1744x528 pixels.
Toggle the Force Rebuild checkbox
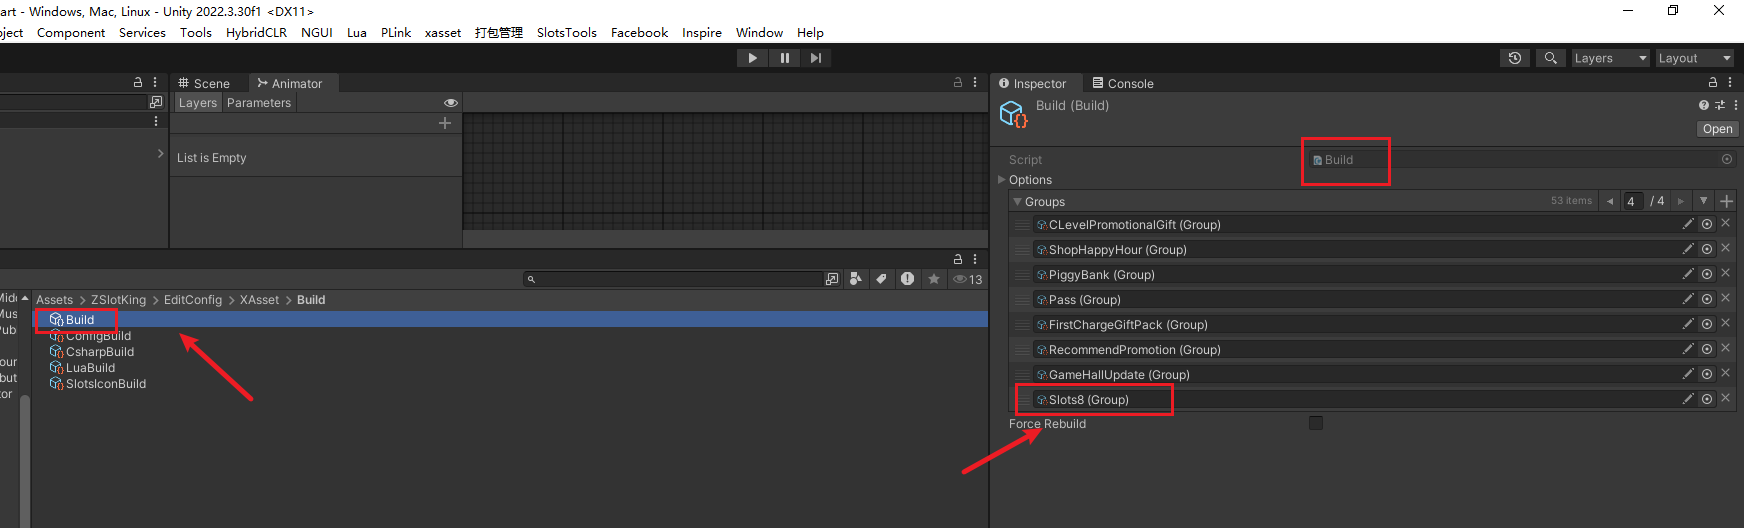pyautogui.click(x=1316, y=423)
